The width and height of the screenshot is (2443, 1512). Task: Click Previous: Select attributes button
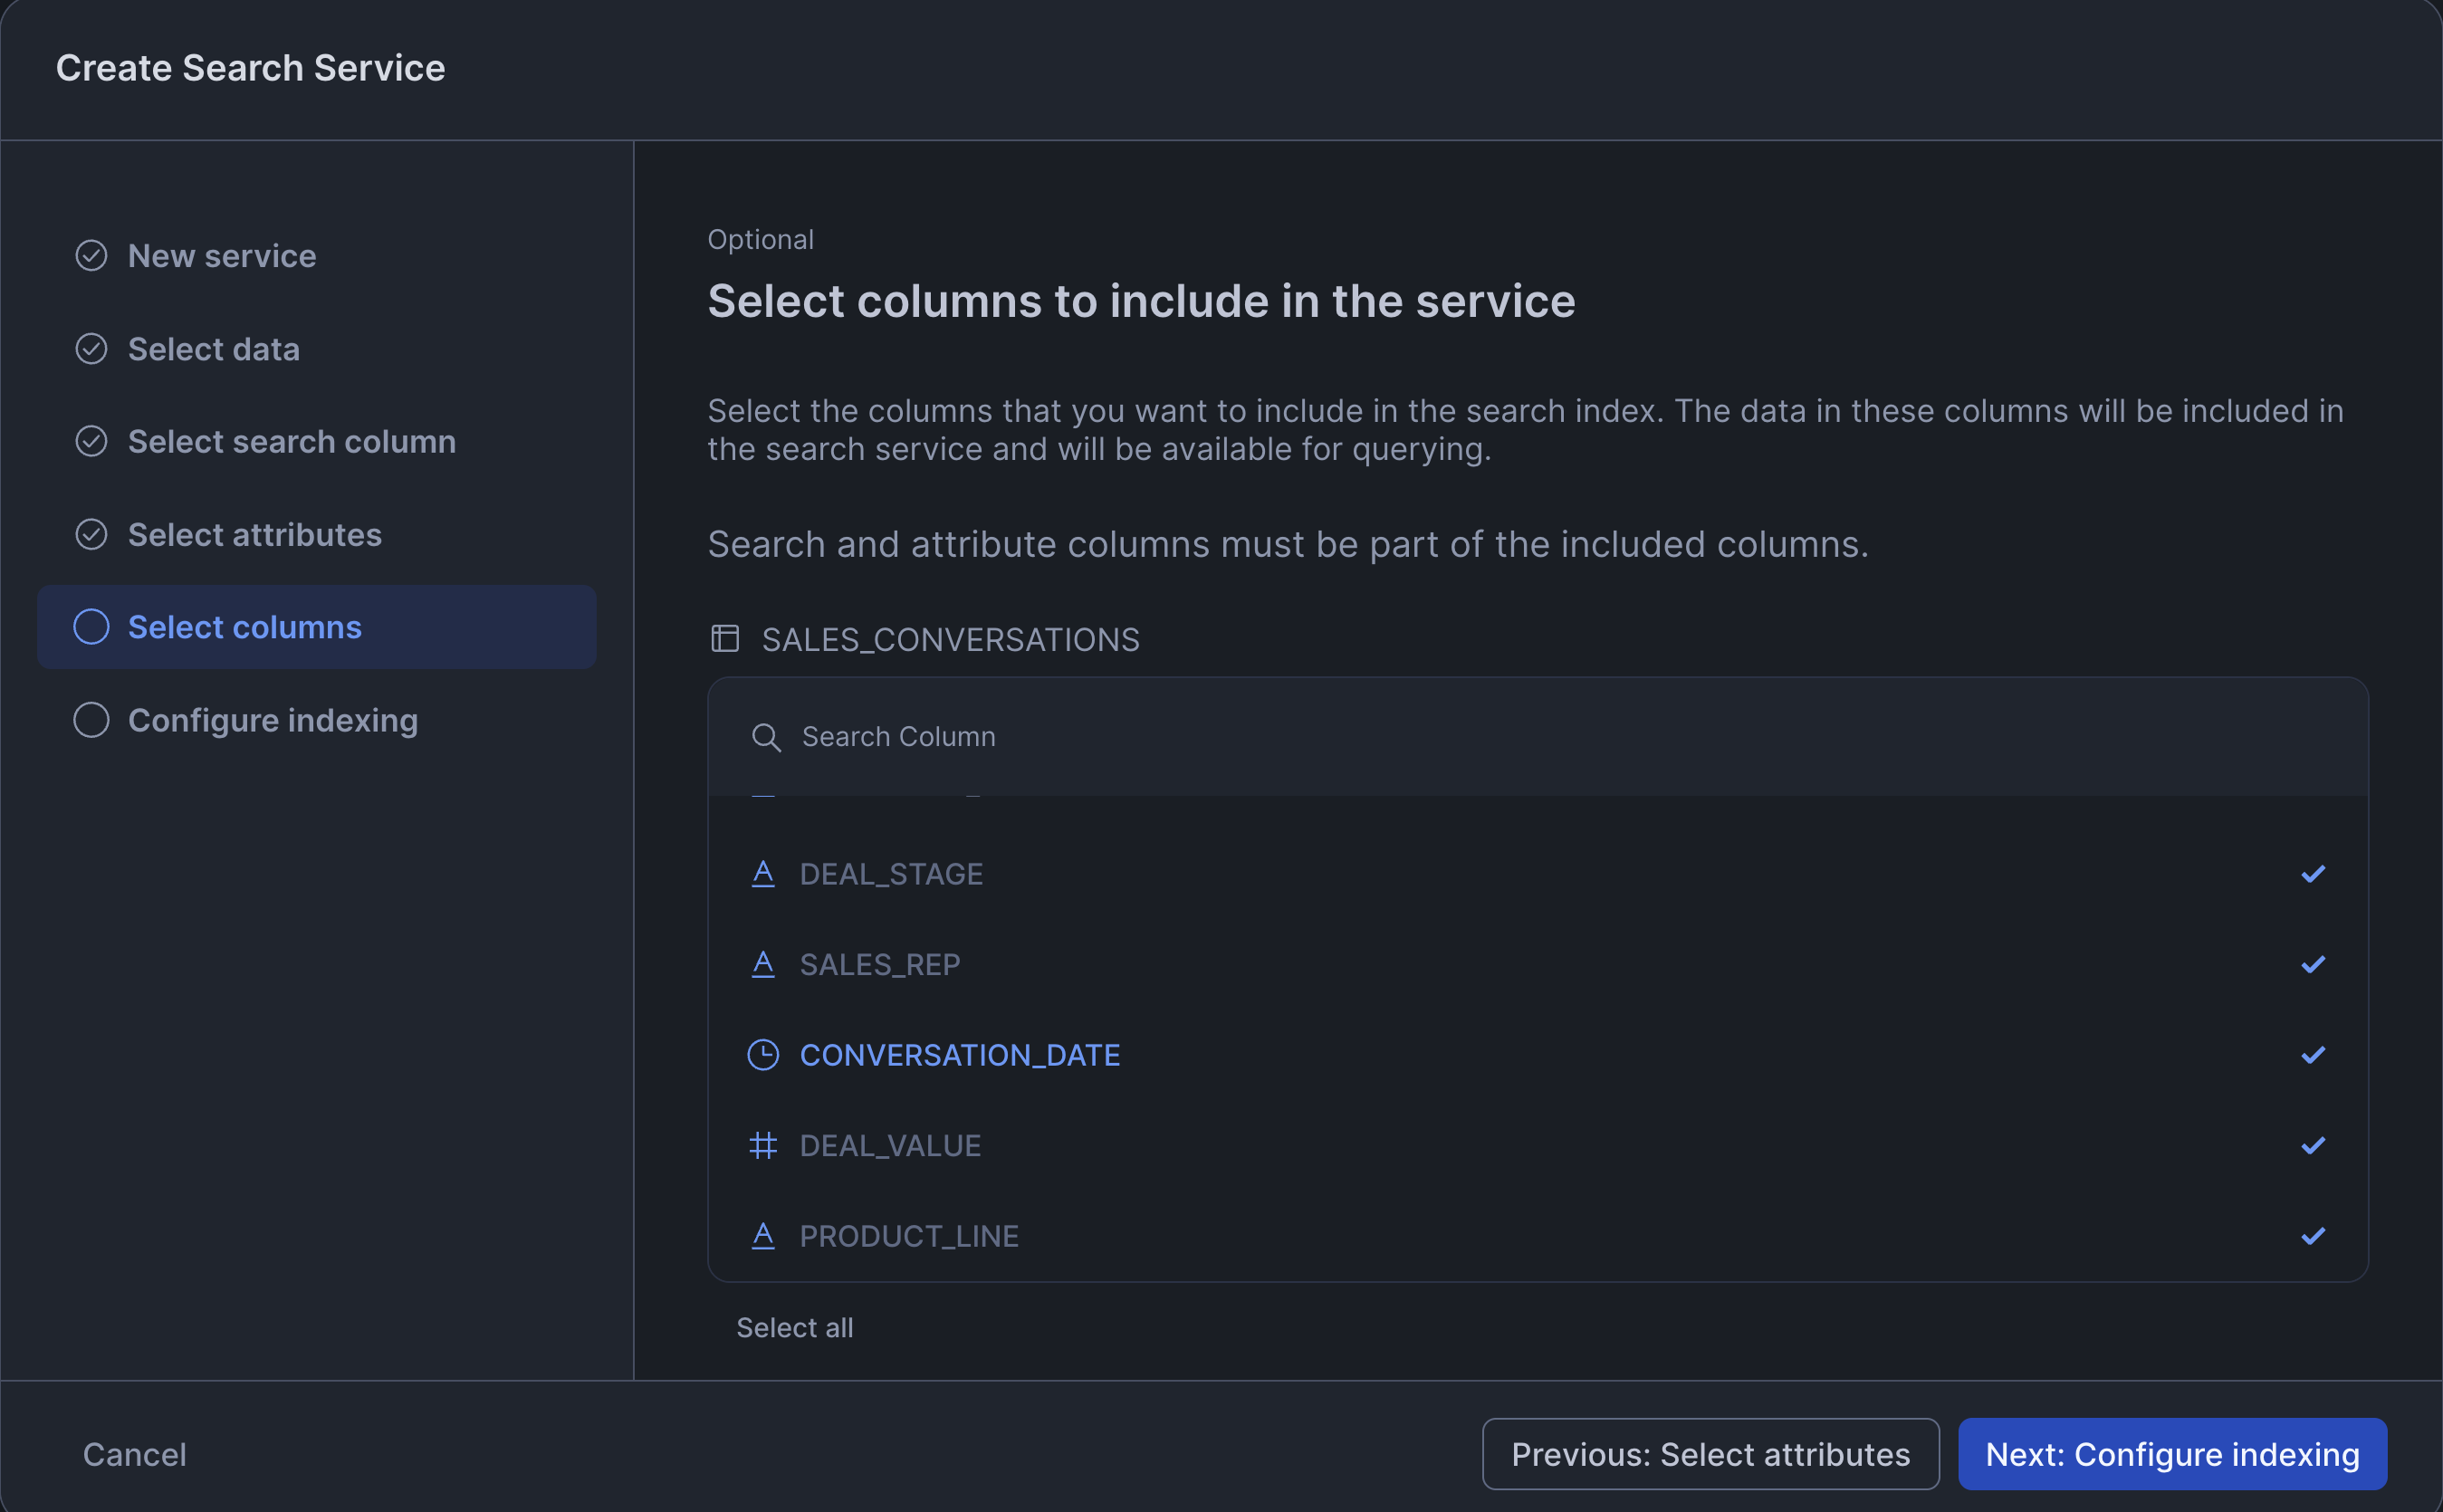[1709, 1454]
